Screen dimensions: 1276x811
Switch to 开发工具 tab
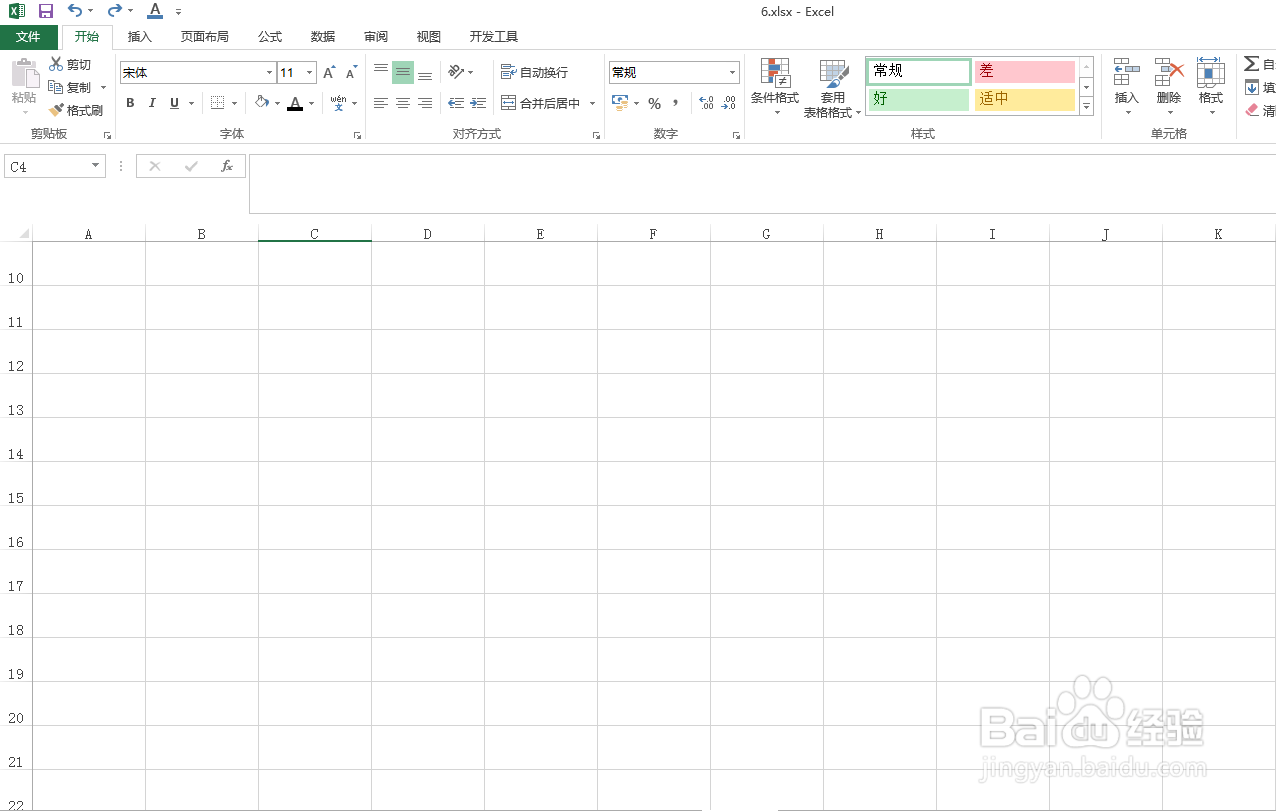point(494,37)
